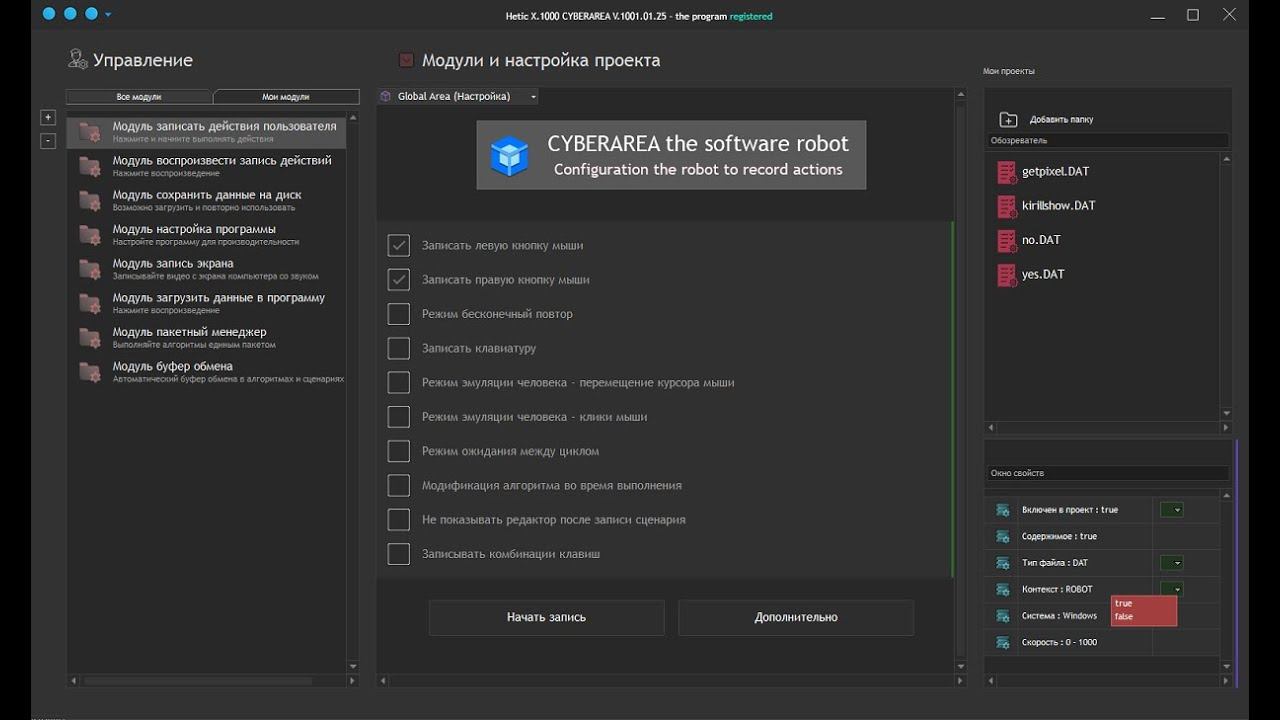The height and width of the screenshot is (720, 1280).
Task: Uncheck 'Записать правую кнопку мыши'
Action: pyautogui.click(x=399, y=279)
